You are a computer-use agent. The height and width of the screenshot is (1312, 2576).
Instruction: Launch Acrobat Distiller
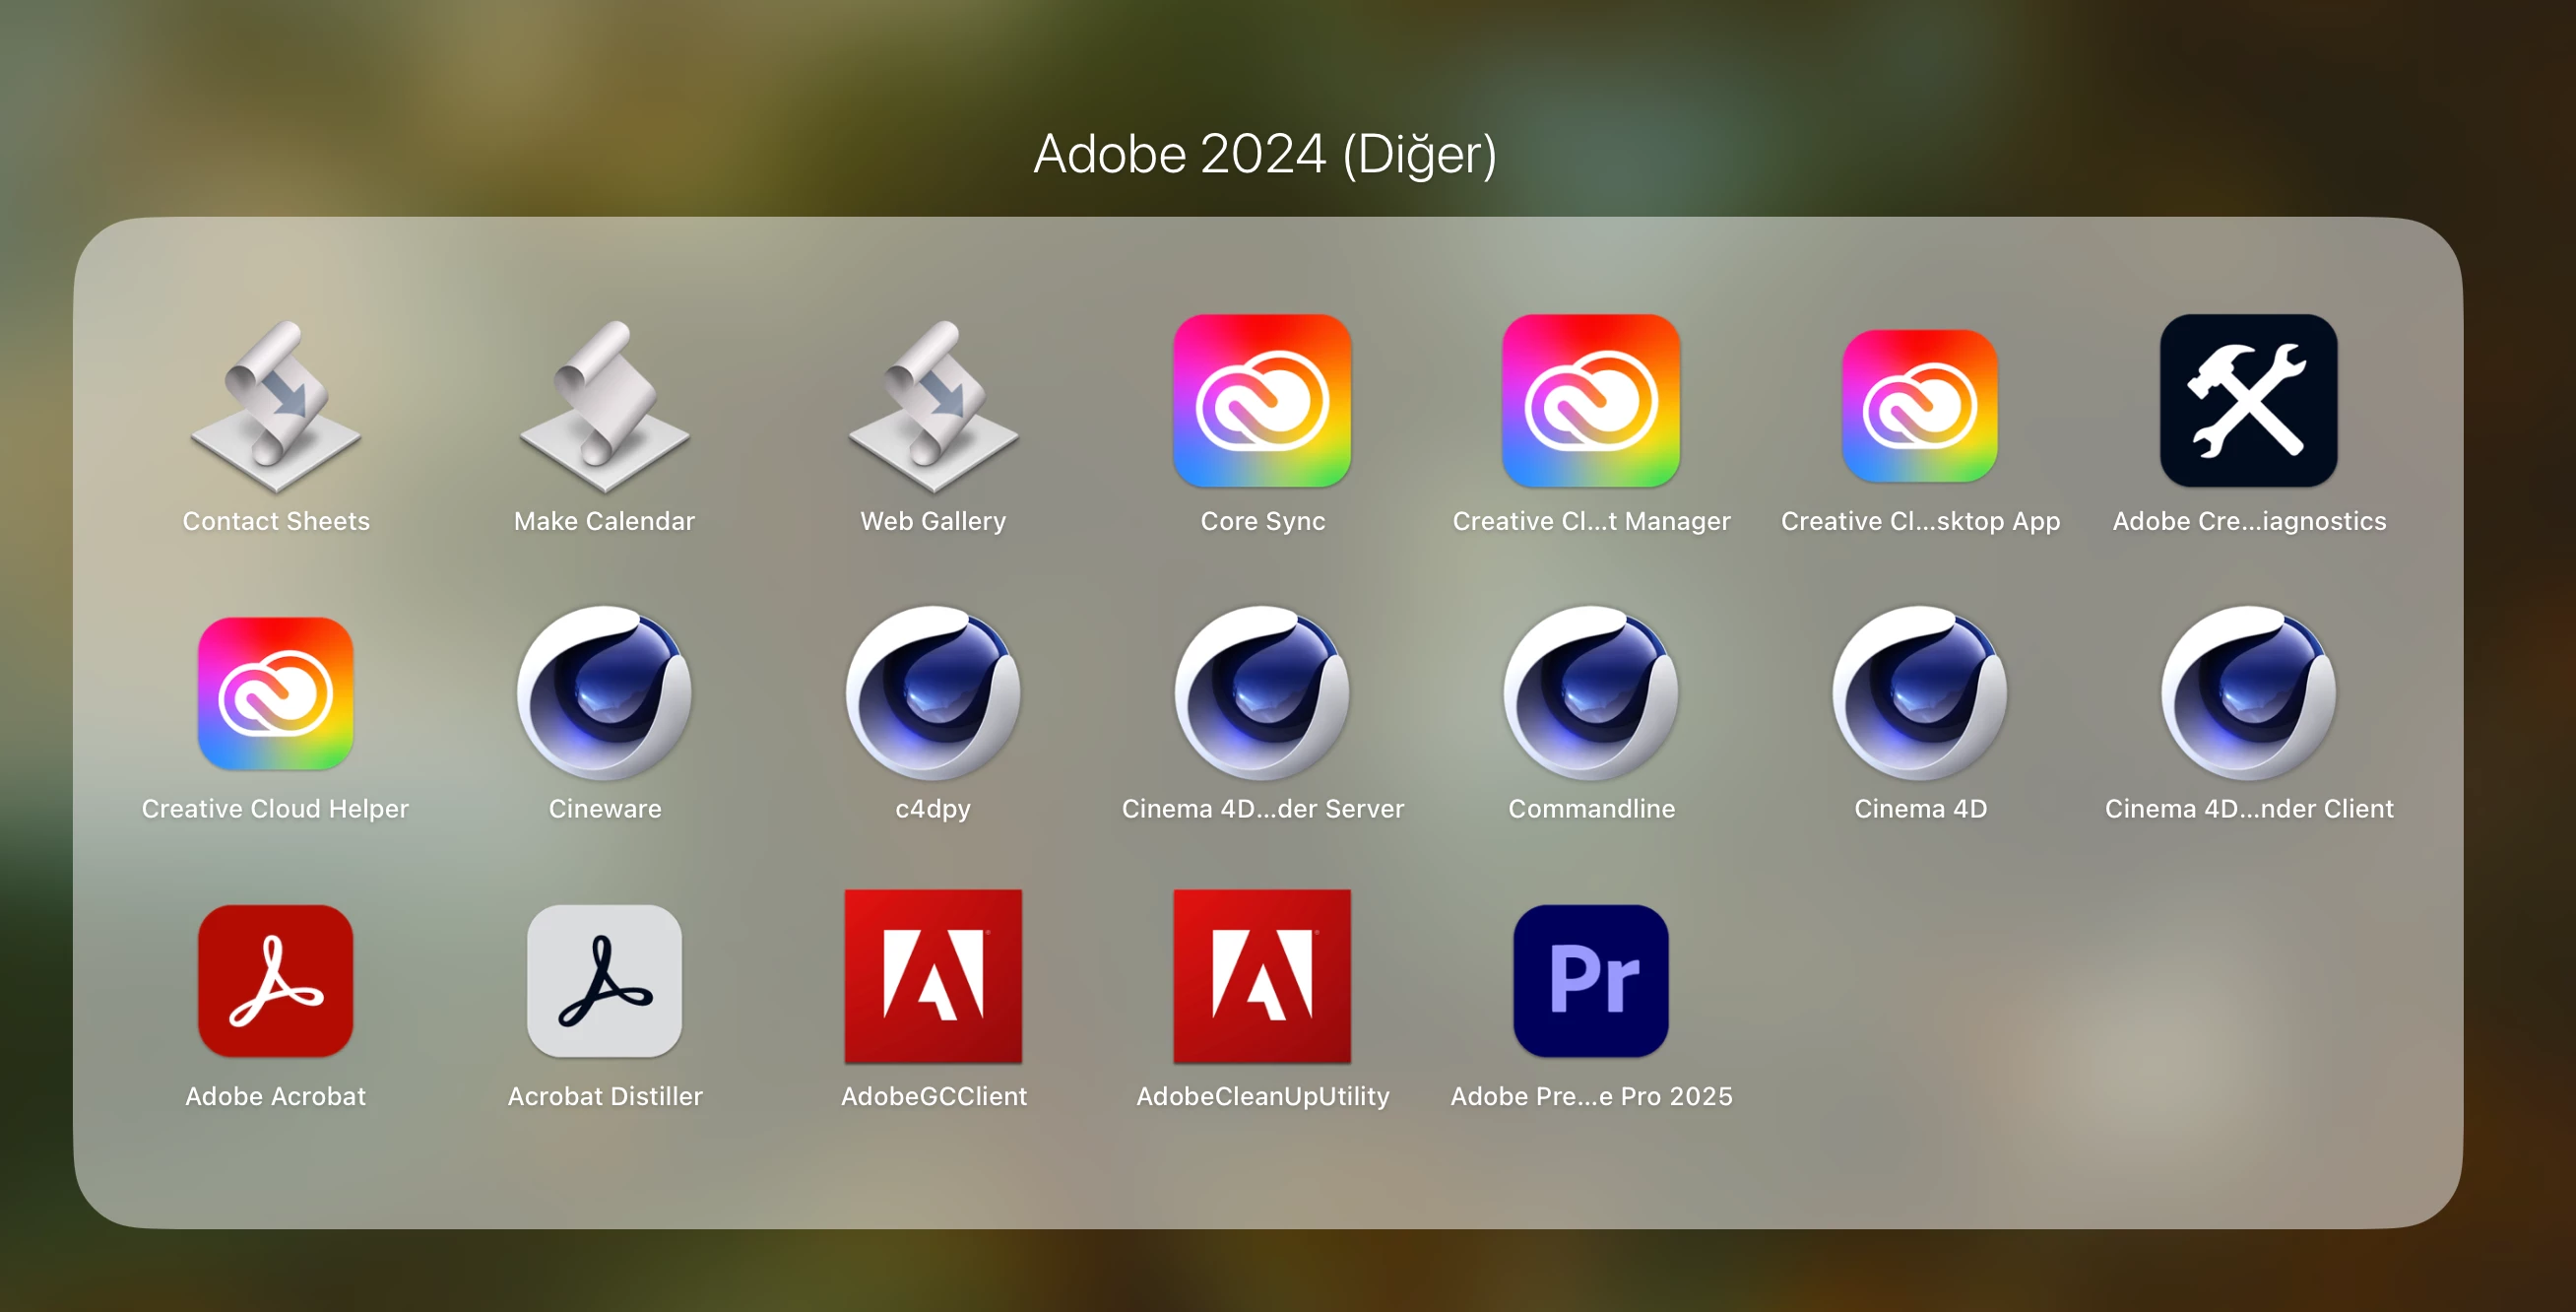(x=604, y=980)
